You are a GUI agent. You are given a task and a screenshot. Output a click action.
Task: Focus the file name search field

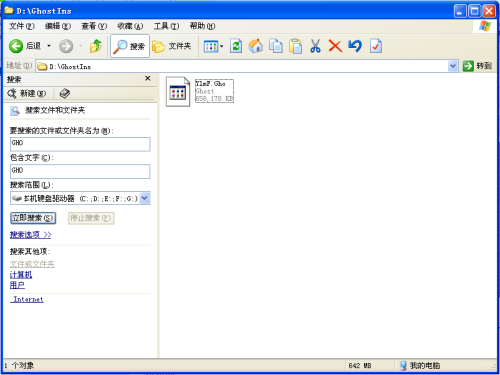80,144
